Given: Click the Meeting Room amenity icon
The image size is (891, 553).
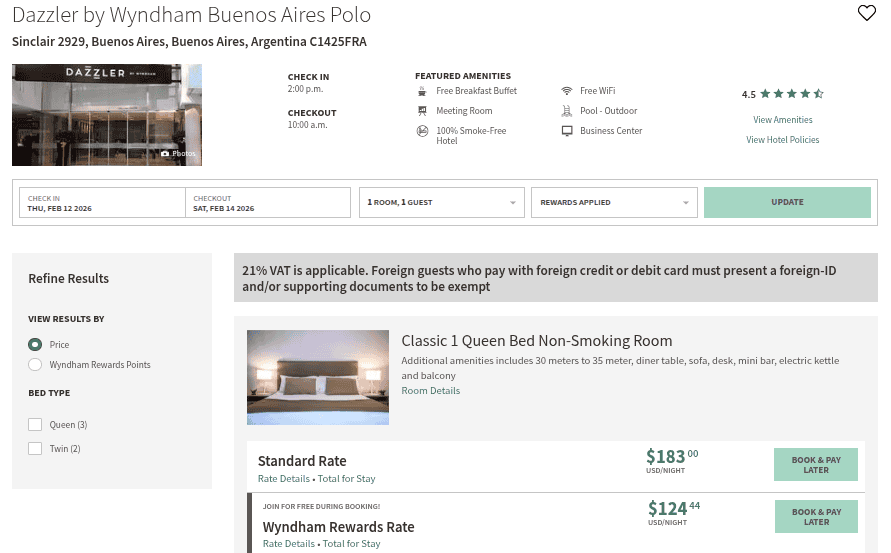Looking at the screenshot, I should pos(422,111).
